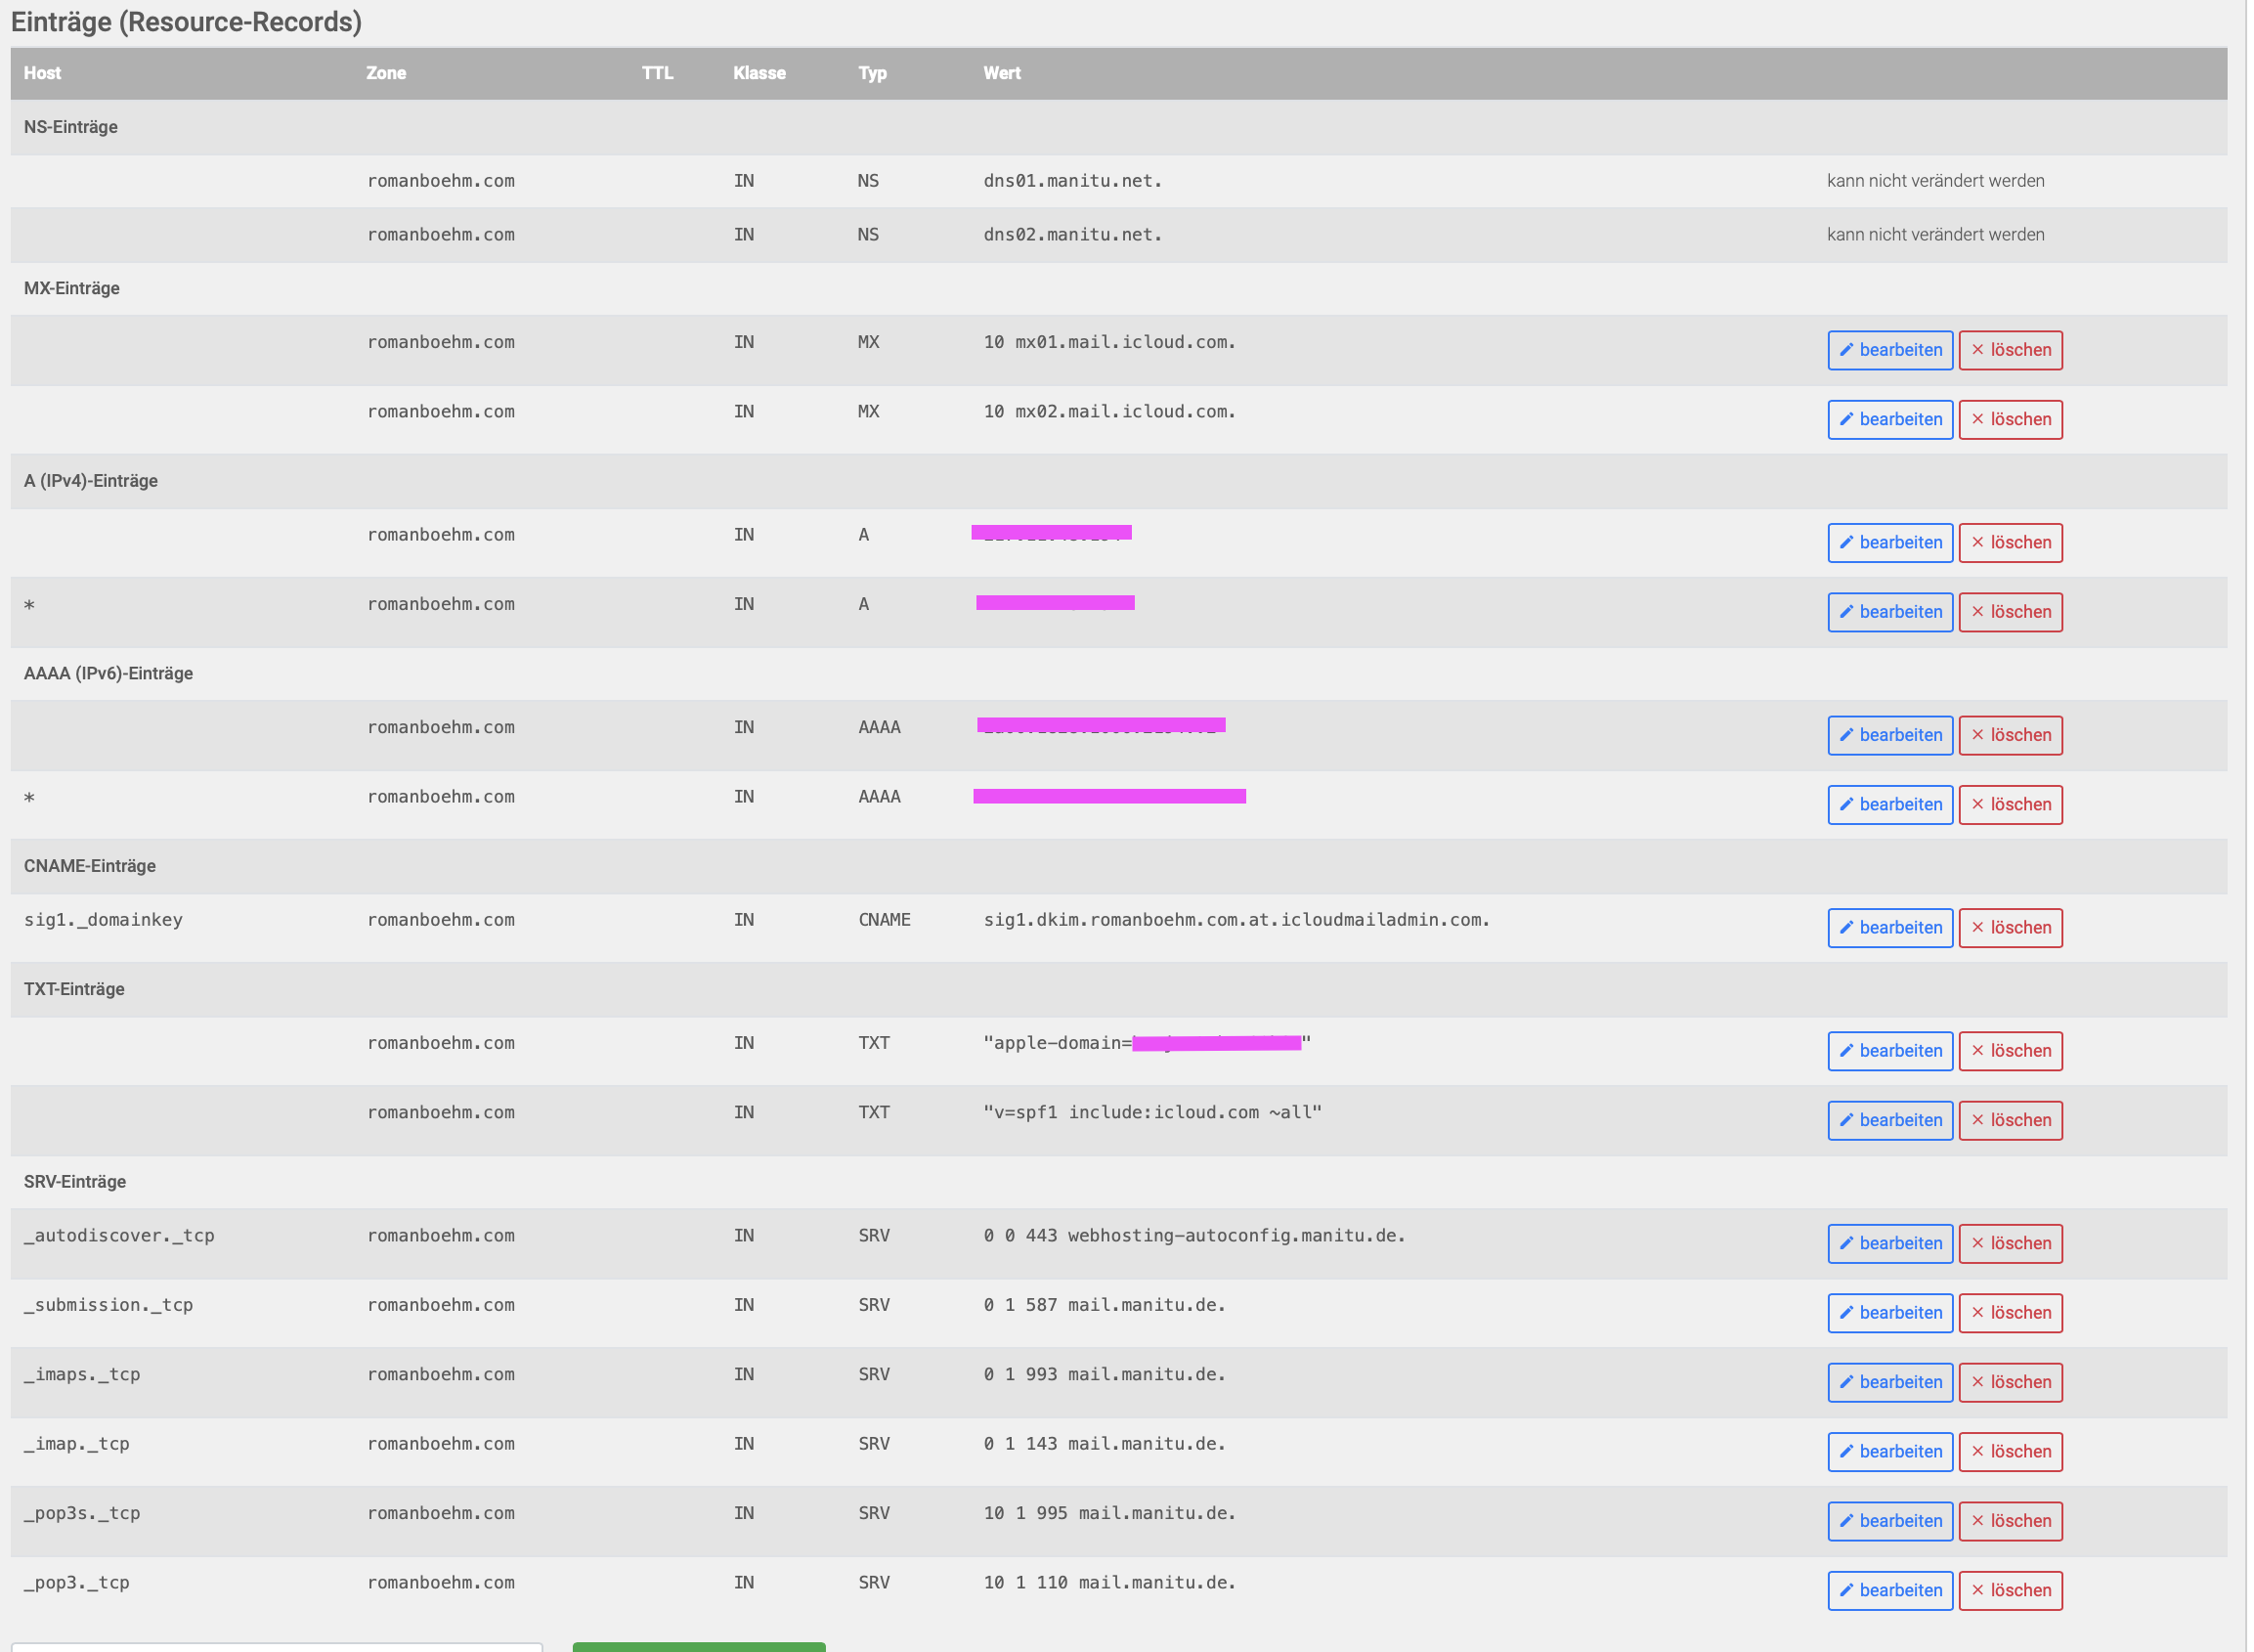
Task: Click the X icon to delete MX record mx02.mail.icloud.com
Action: click(1977, 419)
